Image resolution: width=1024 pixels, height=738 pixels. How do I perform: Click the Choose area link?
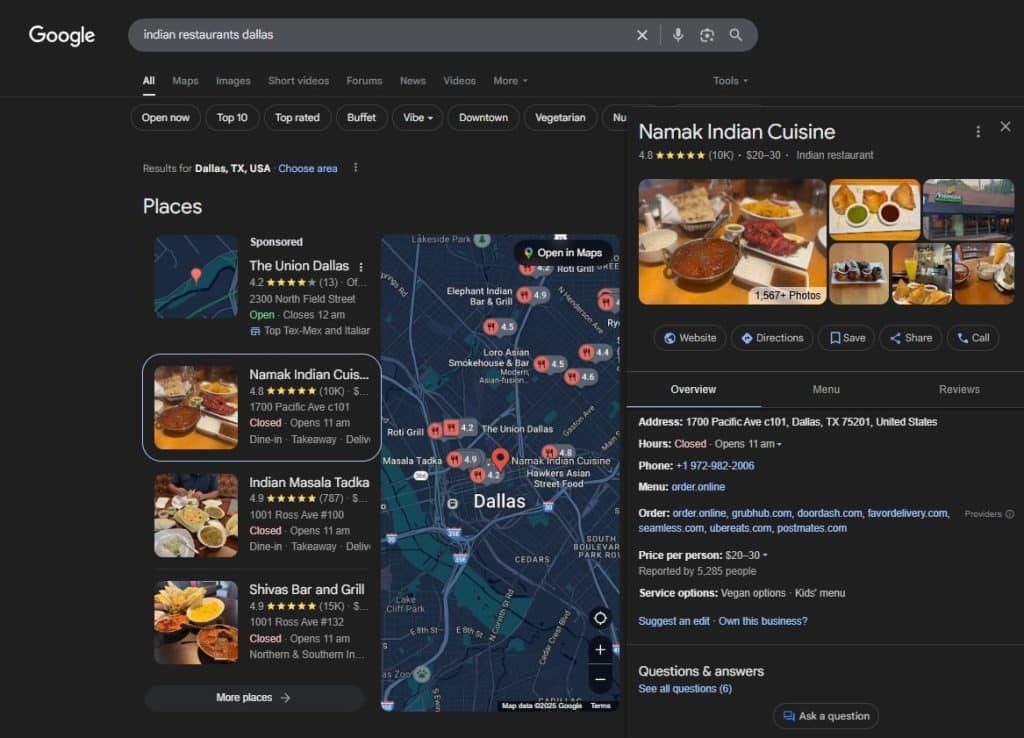[308, 168]
